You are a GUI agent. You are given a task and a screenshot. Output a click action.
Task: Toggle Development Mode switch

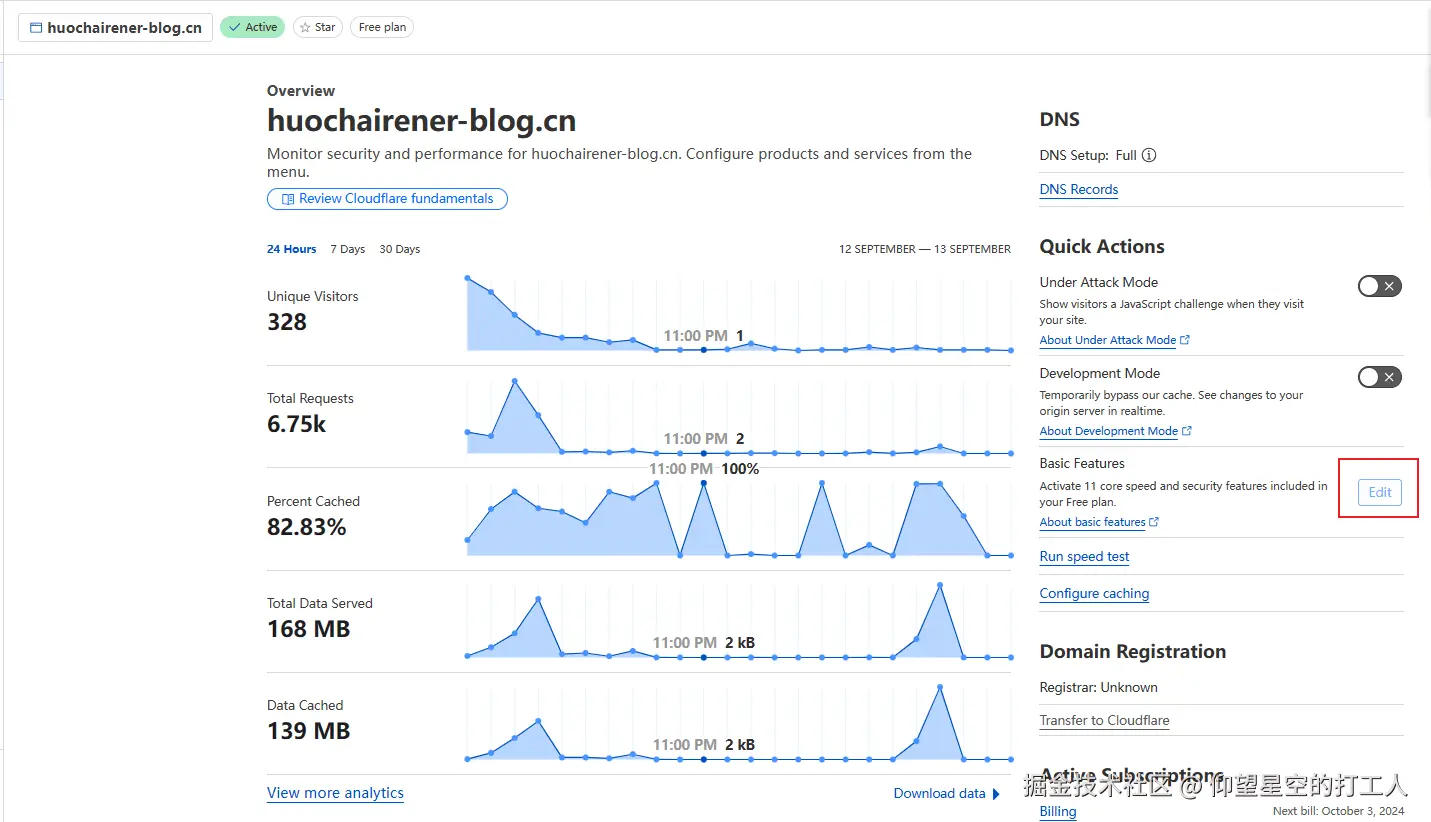point(1380,377)
